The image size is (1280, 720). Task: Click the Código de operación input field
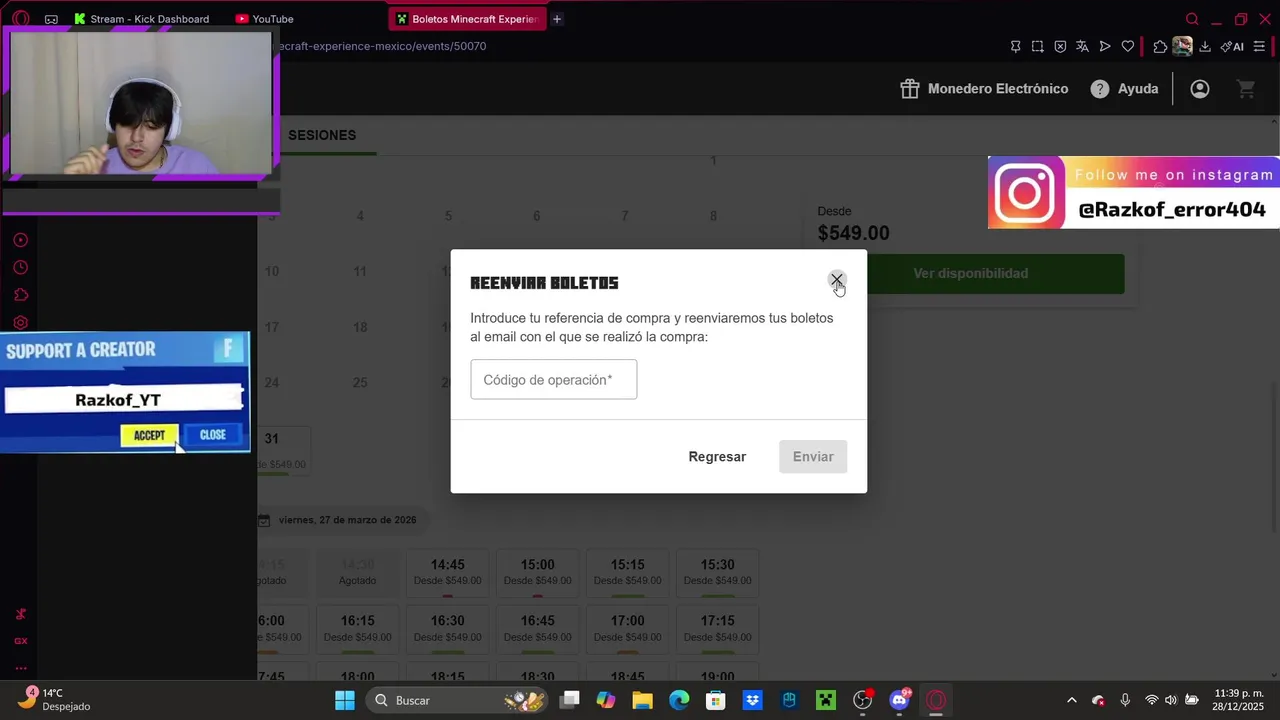tap(553, 380)
